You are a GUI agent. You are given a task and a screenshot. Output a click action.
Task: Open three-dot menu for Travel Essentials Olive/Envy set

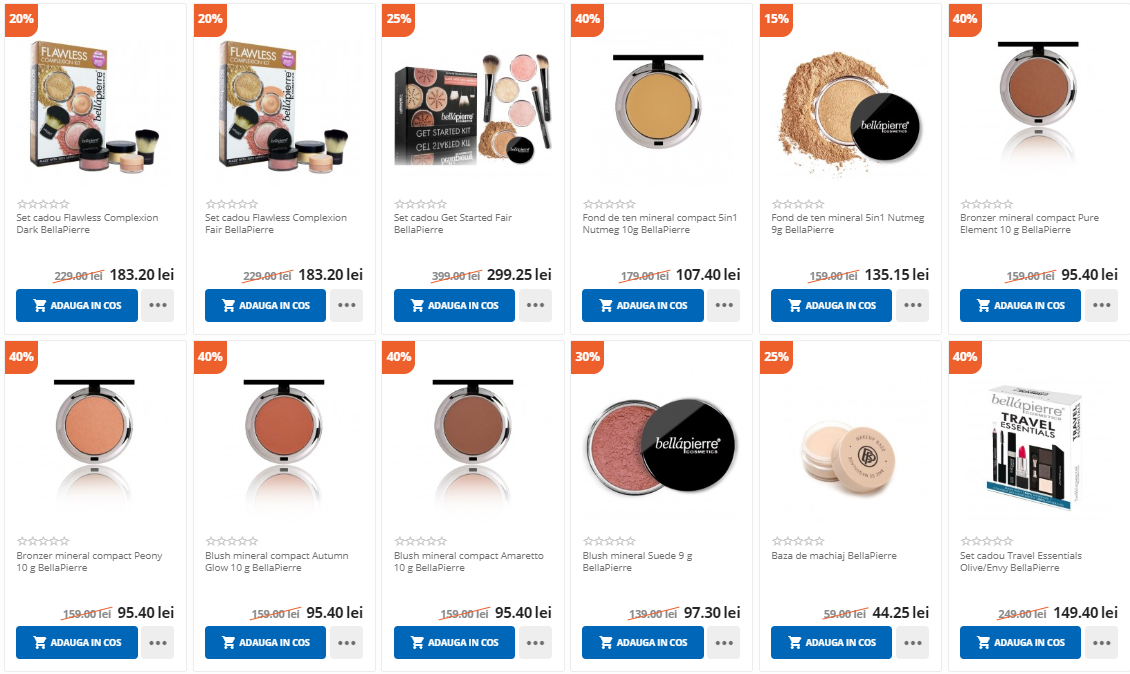tap(1101, 643)
